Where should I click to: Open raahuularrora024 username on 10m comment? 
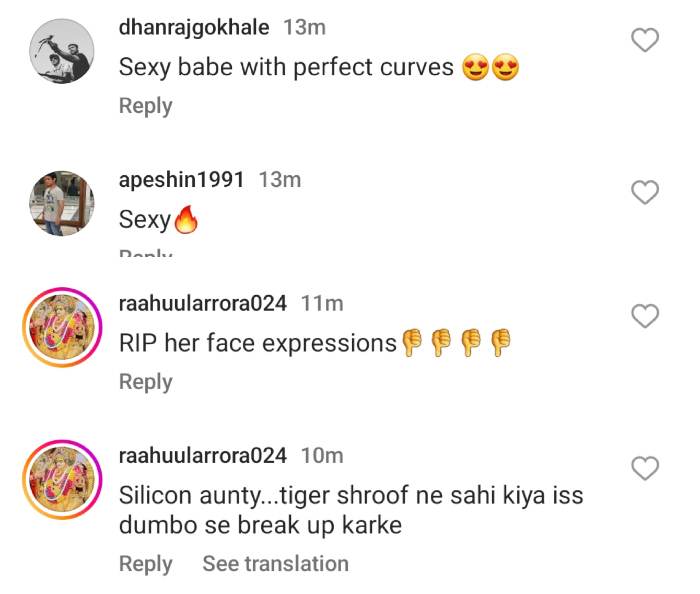203,455
